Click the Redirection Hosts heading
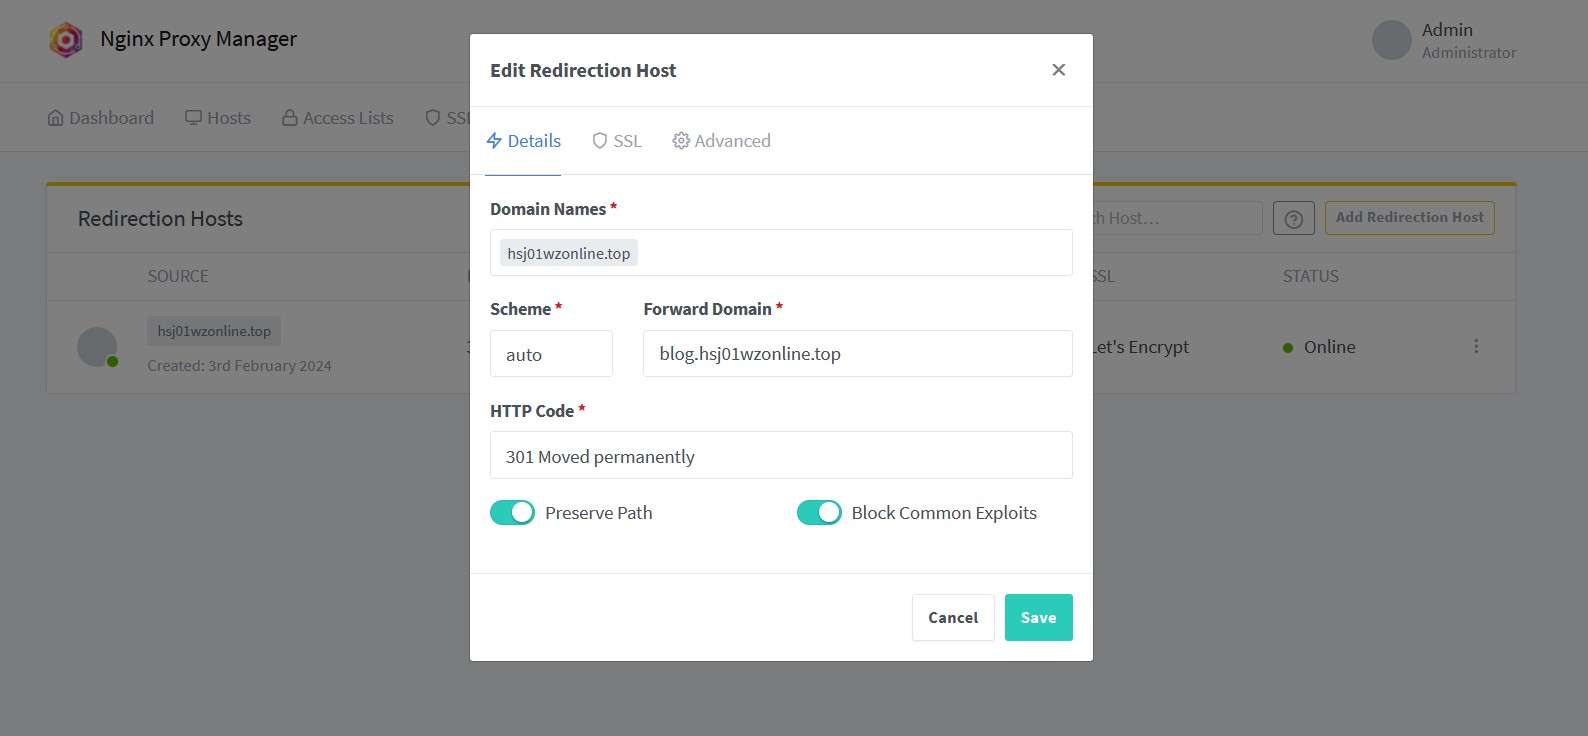This screenshot has height=736, width=1588. (x=160, y=219)
